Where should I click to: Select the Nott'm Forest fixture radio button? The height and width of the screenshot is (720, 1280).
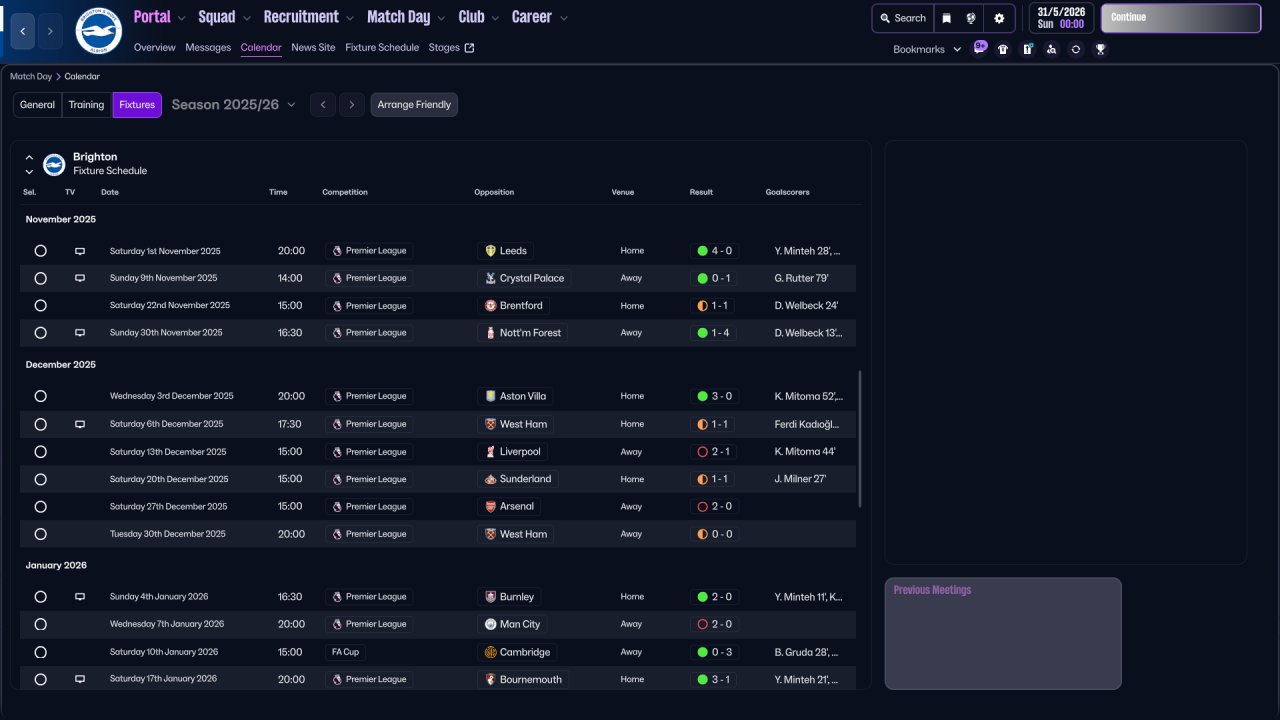[x=40, y=333]
